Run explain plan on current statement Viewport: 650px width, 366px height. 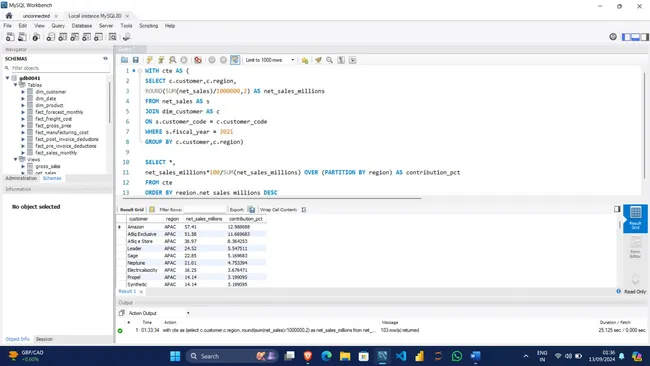pos(172,60)
